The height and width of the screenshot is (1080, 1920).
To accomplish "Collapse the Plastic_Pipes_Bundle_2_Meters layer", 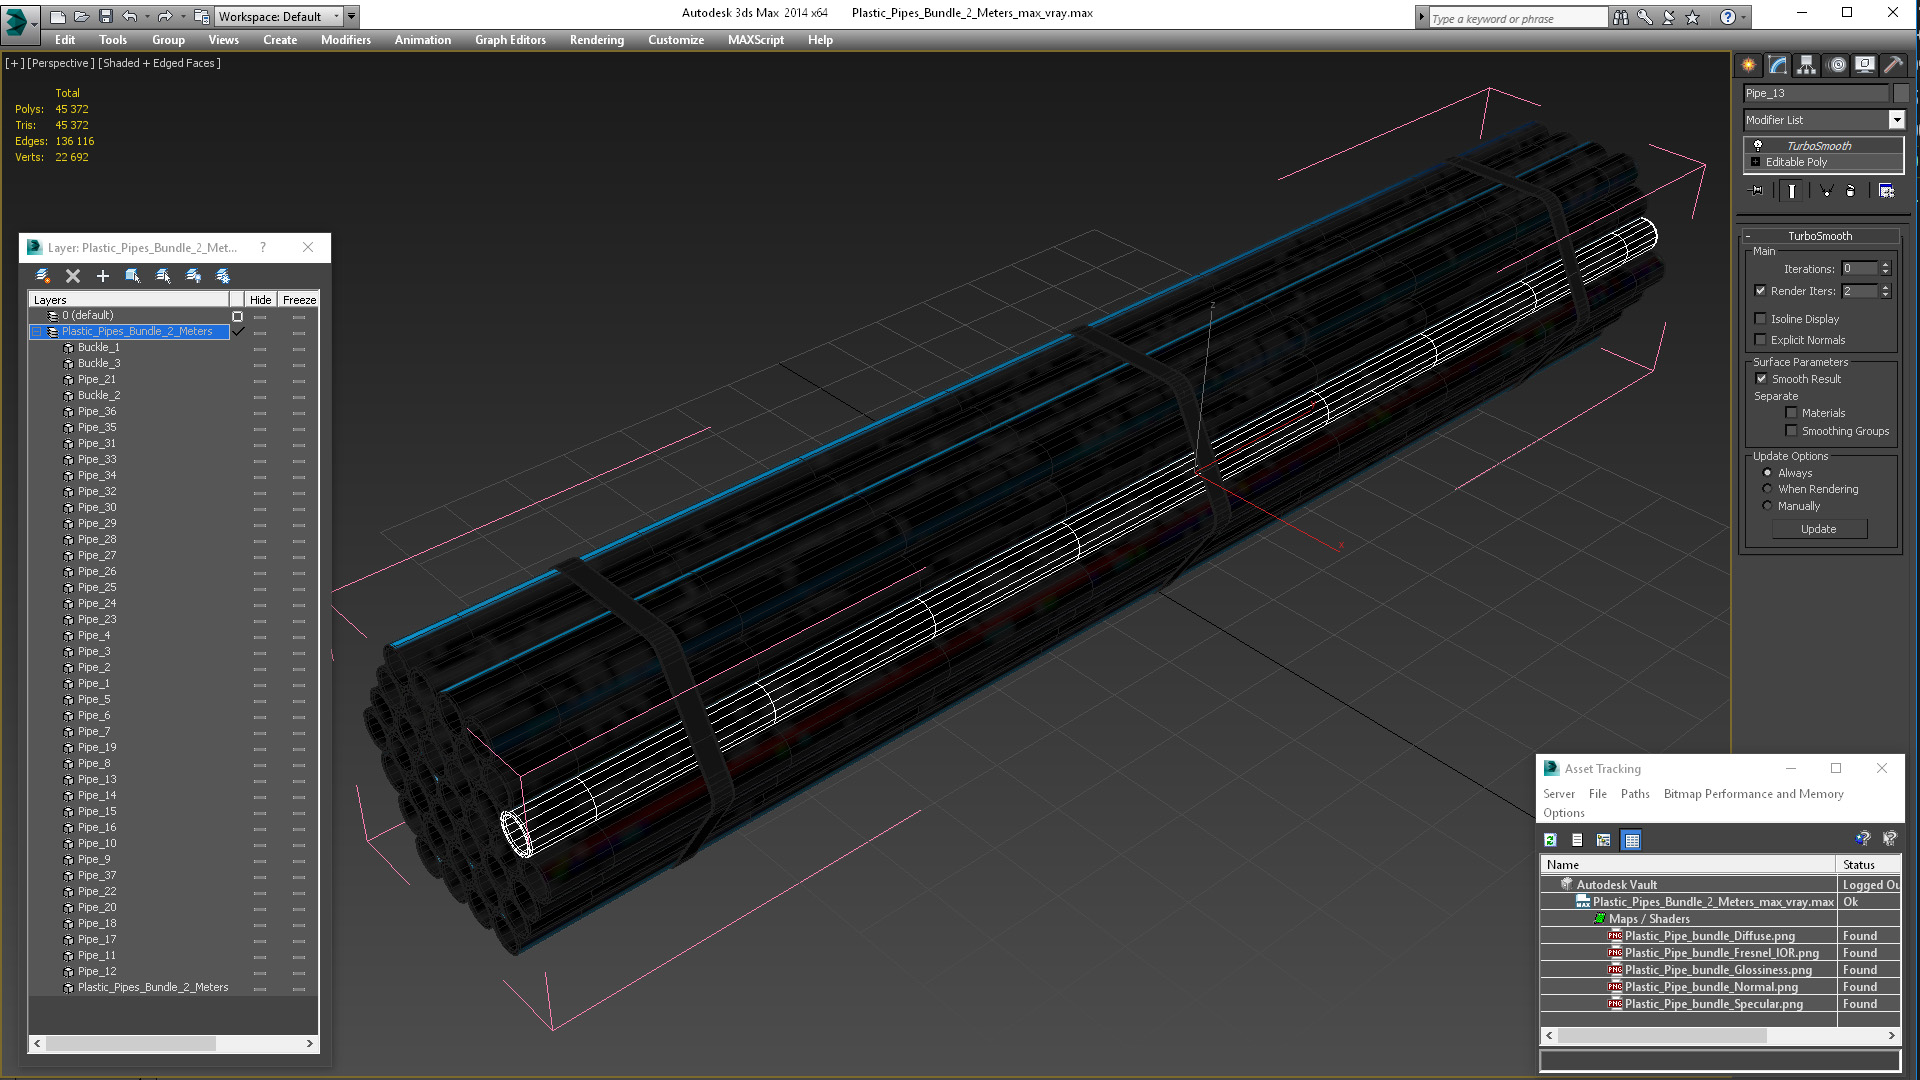I will (x=37, y=332).
